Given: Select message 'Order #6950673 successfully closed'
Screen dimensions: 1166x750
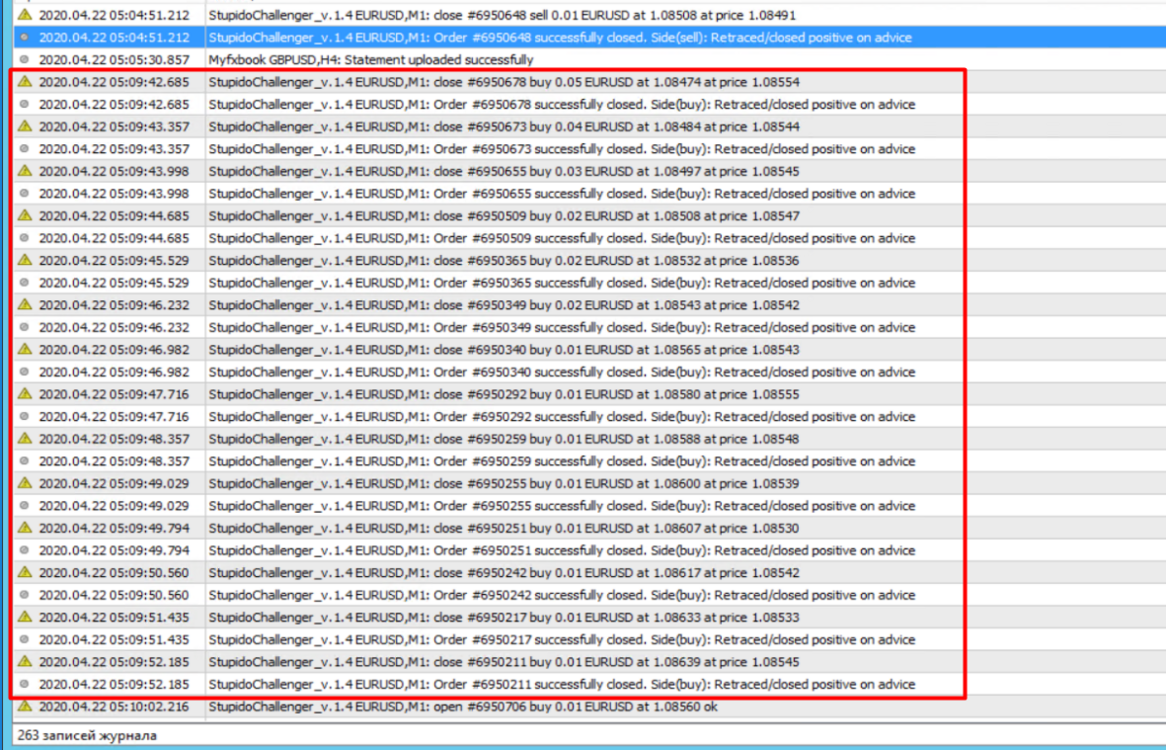Looking at the screenshot, I should coord(562,149).
